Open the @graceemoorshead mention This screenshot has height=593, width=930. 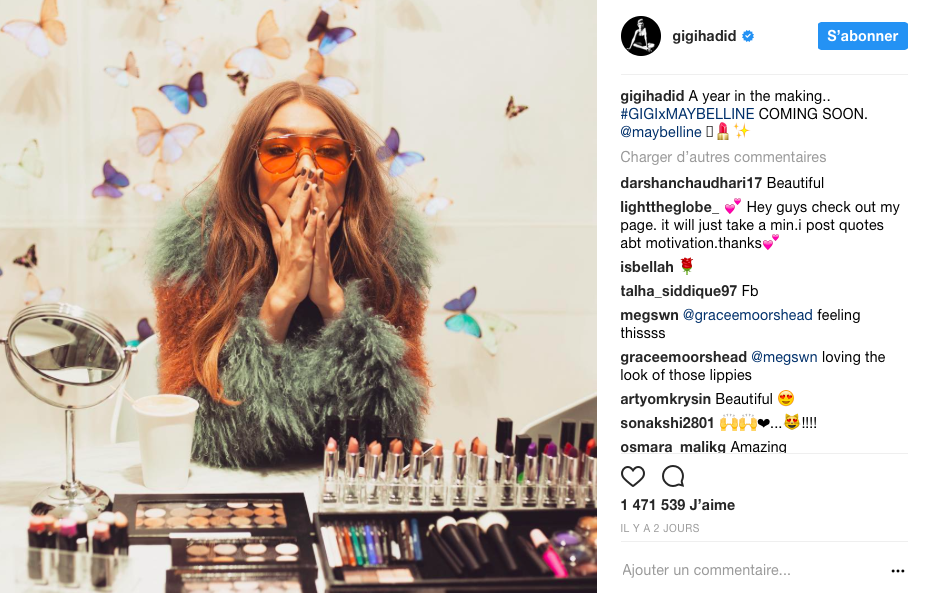click(747, 315)
